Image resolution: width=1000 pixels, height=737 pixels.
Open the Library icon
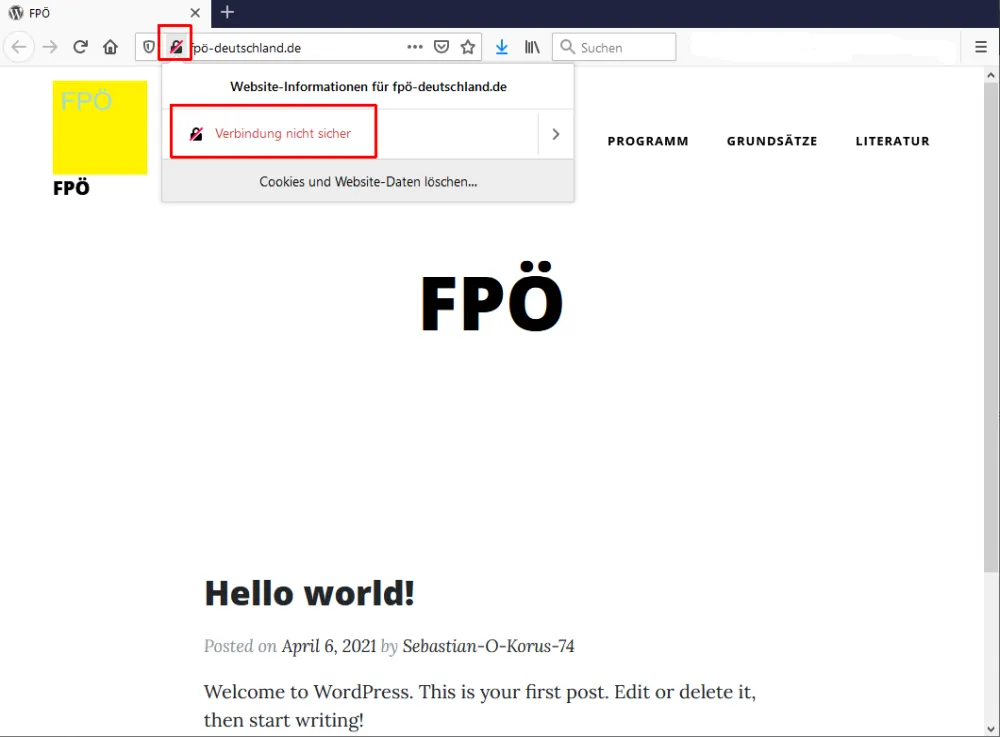tap(532, 47)
